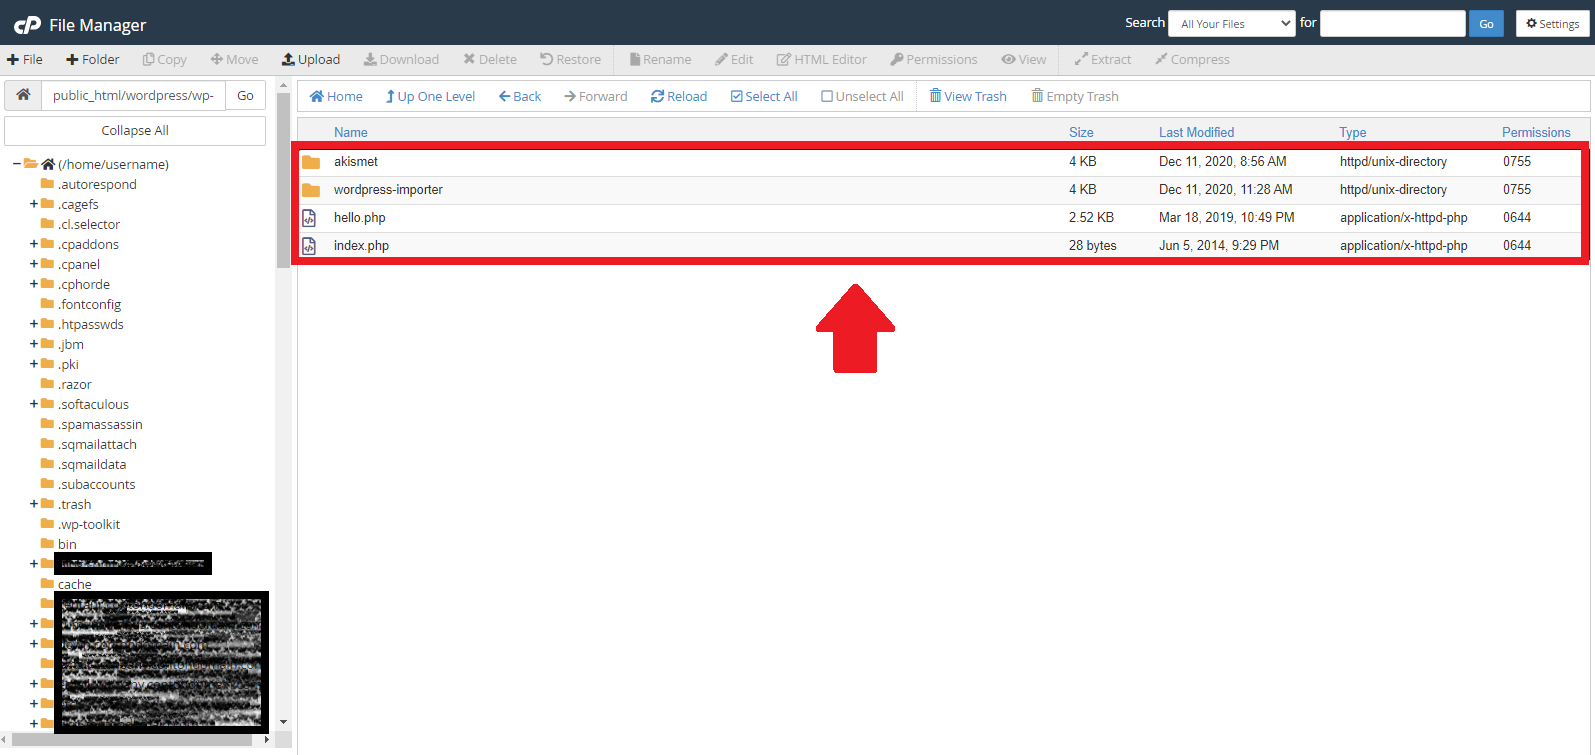Click the cPanel logo icon
The image size is (1595, 755).
[27, 25]
